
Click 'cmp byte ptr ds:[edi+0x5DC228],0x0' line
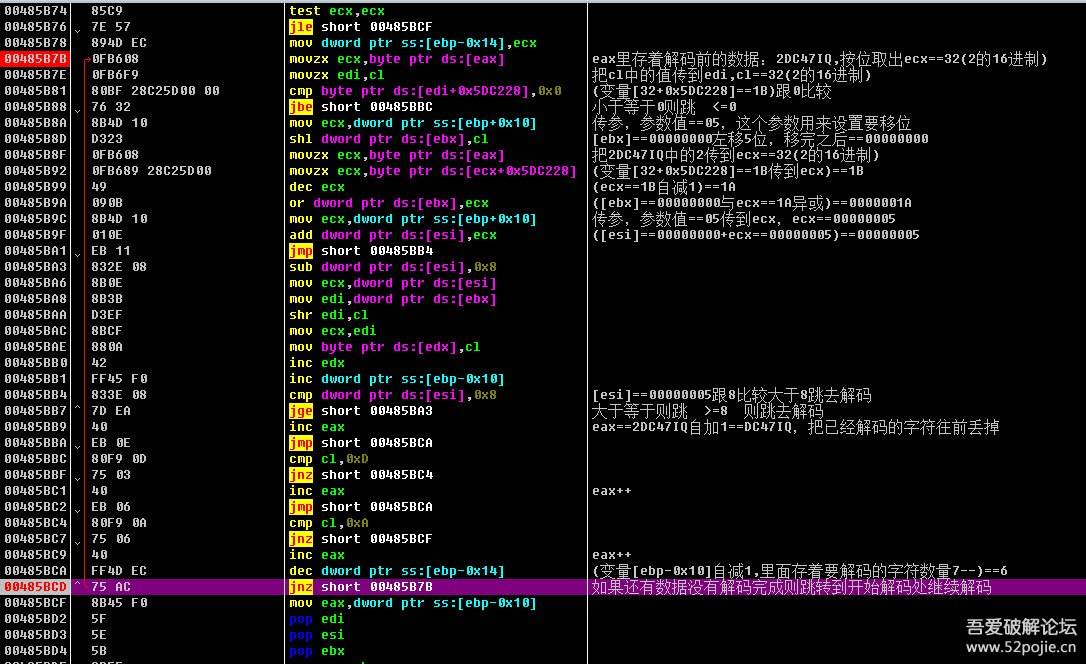(x=425, y=91)
